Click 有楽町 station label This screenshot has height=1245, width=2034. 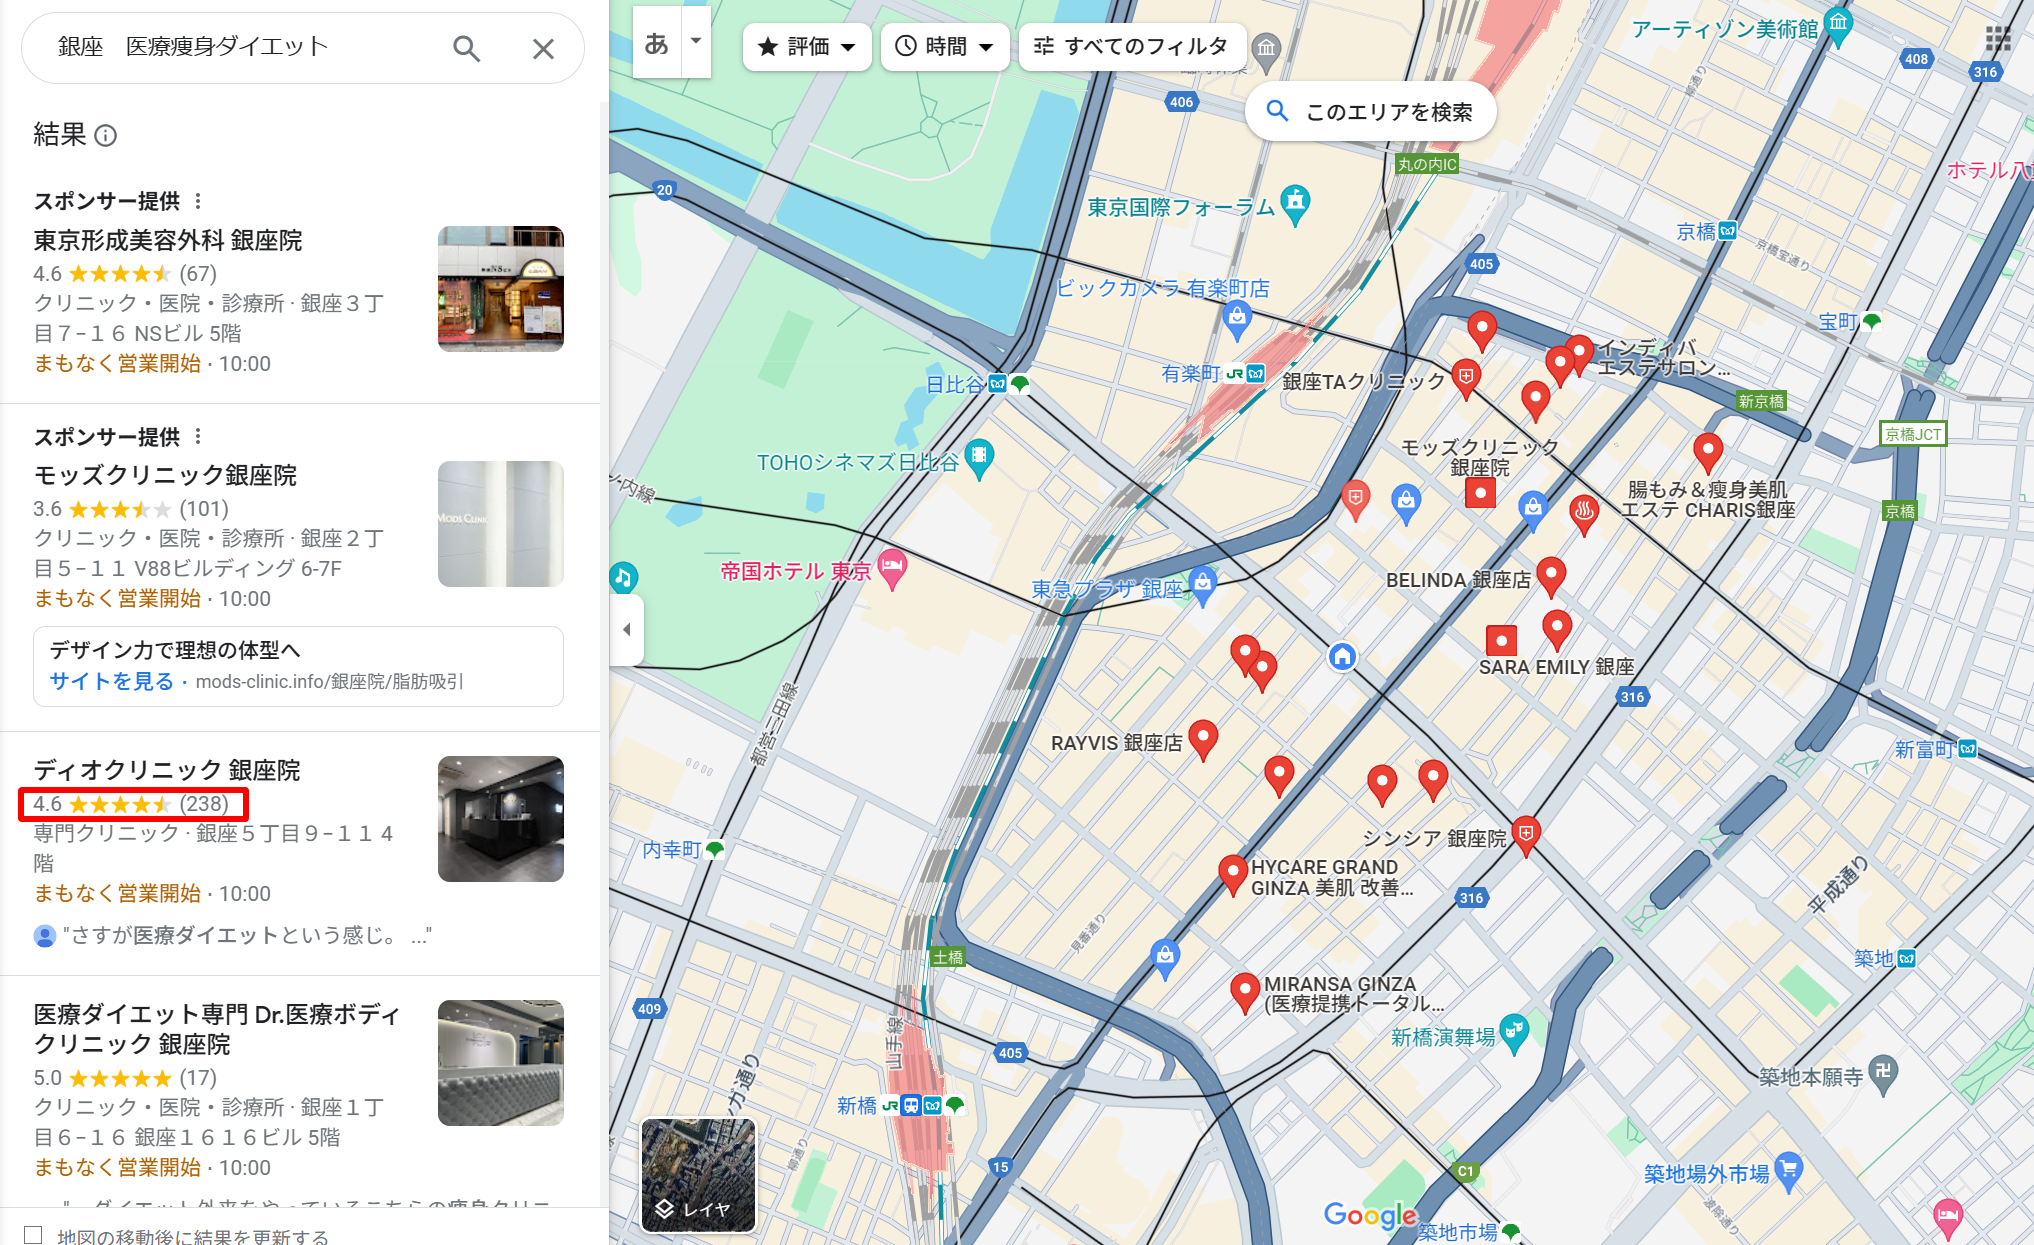coord(1190,373)
